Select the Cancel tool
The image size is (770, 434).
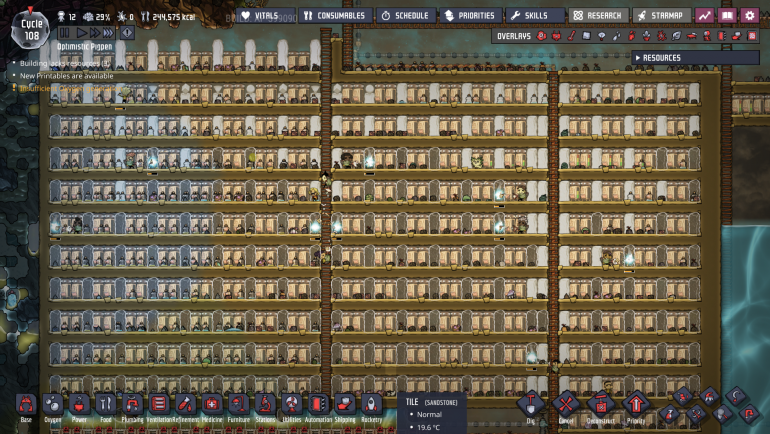point(566,405)
